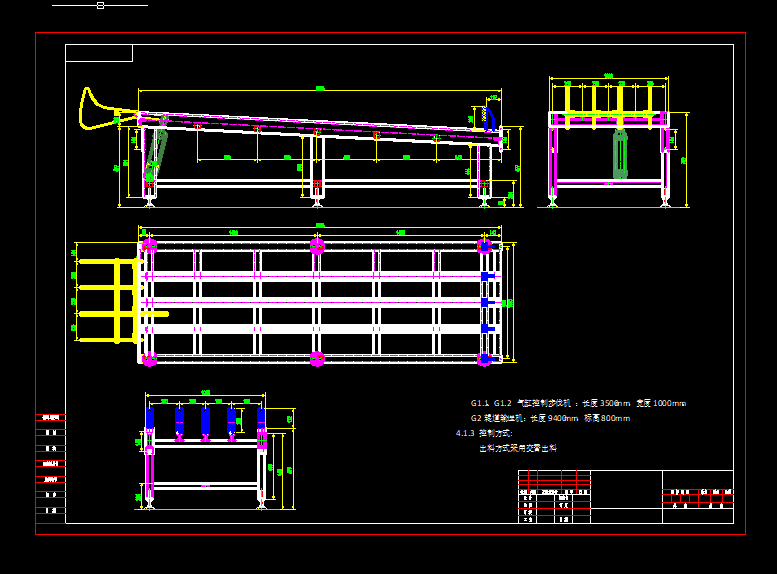Pick the 4.1.3 heading text in the notes

click(484, 433)
